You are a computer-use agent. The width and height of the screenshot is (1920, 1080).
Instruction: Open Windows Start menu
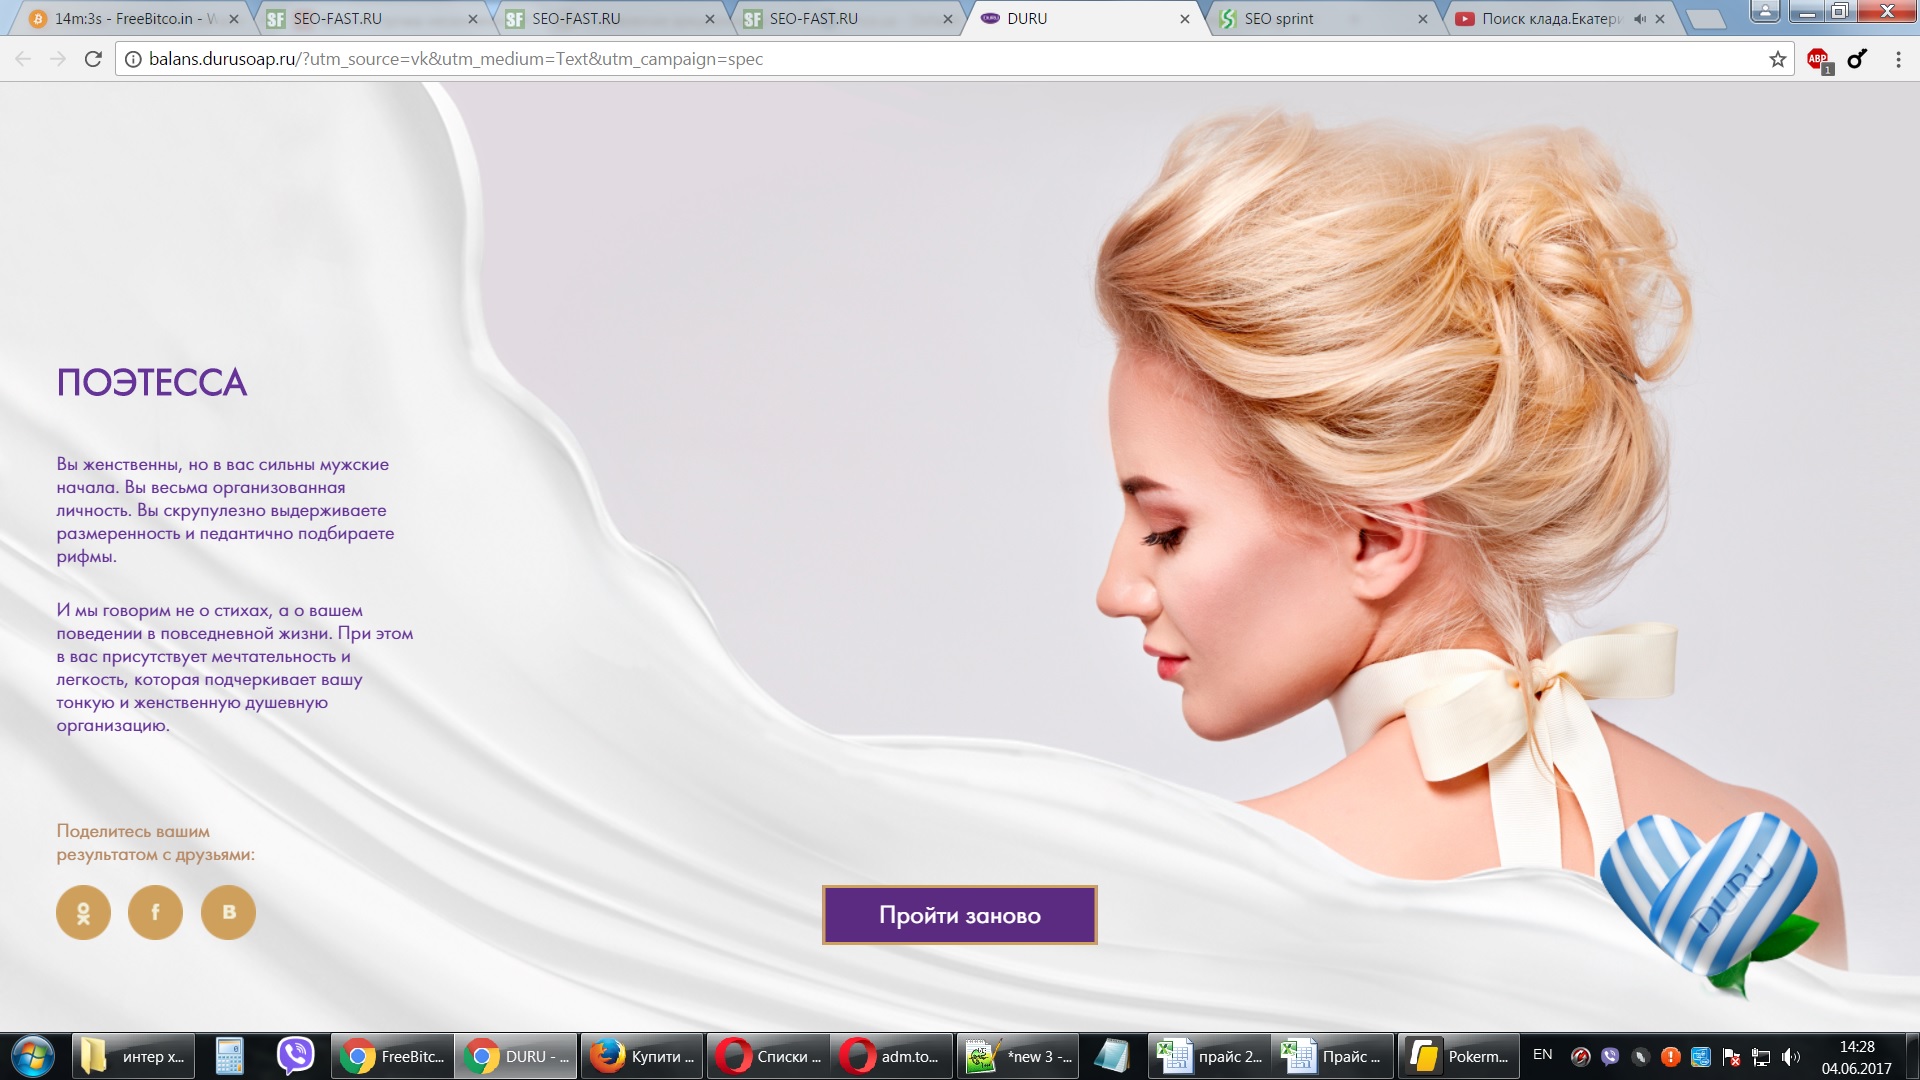pos(33,1056)
